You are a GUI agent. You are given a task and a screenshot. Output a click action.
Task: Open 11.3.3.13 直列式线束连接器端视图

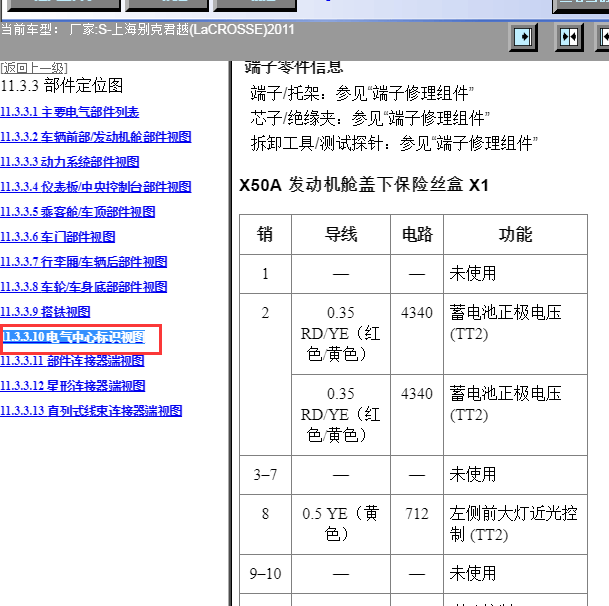tap(91, 411)
